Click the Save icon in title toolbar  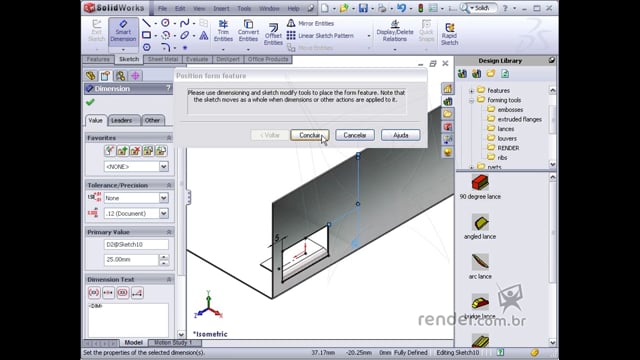point(363,8)
